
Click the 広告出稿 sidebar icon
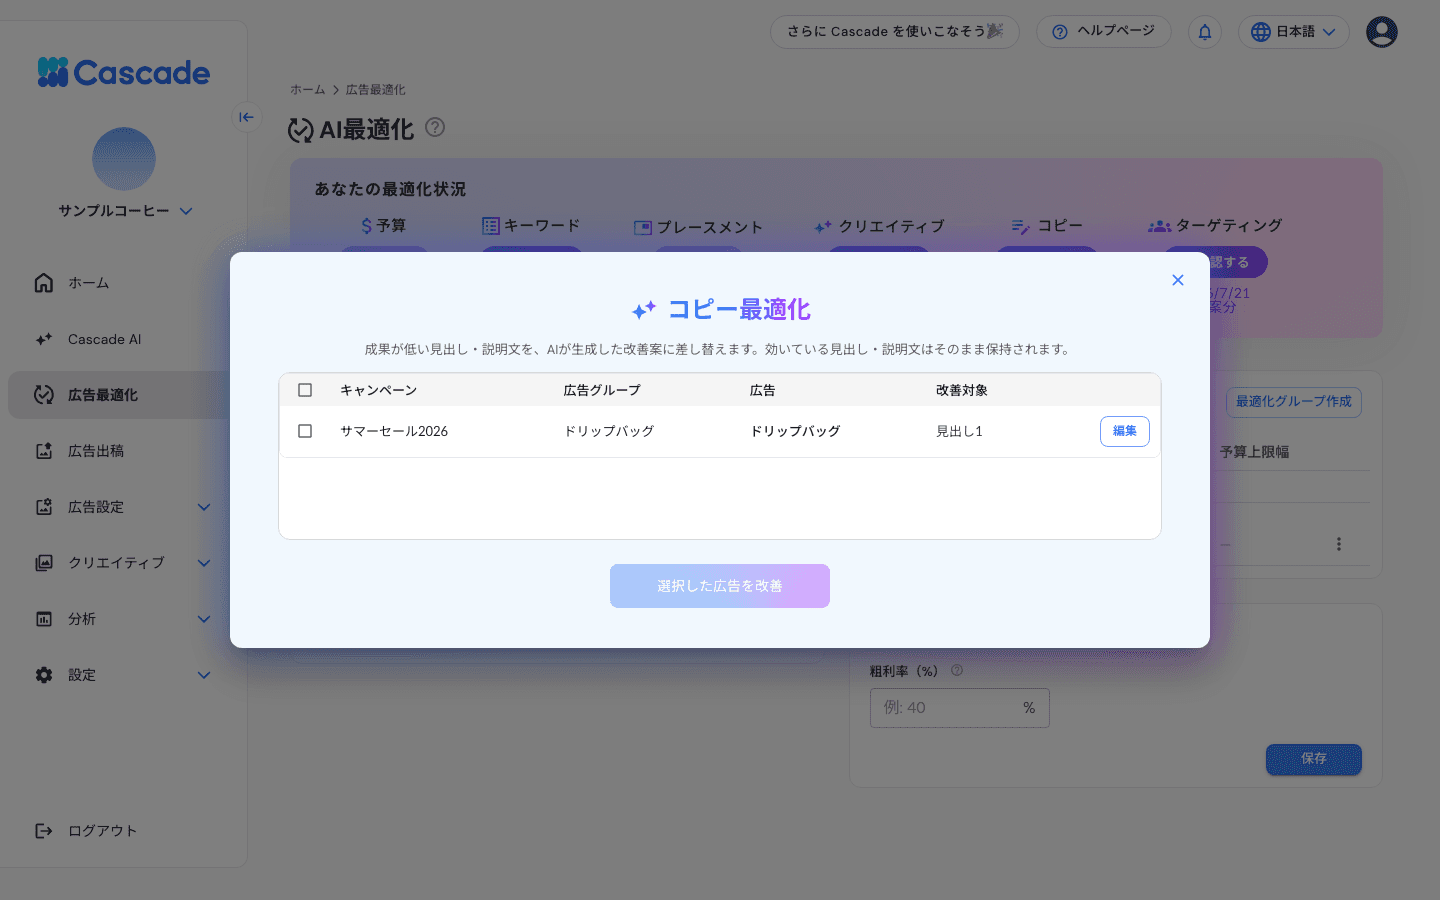(x=44, y=451)
